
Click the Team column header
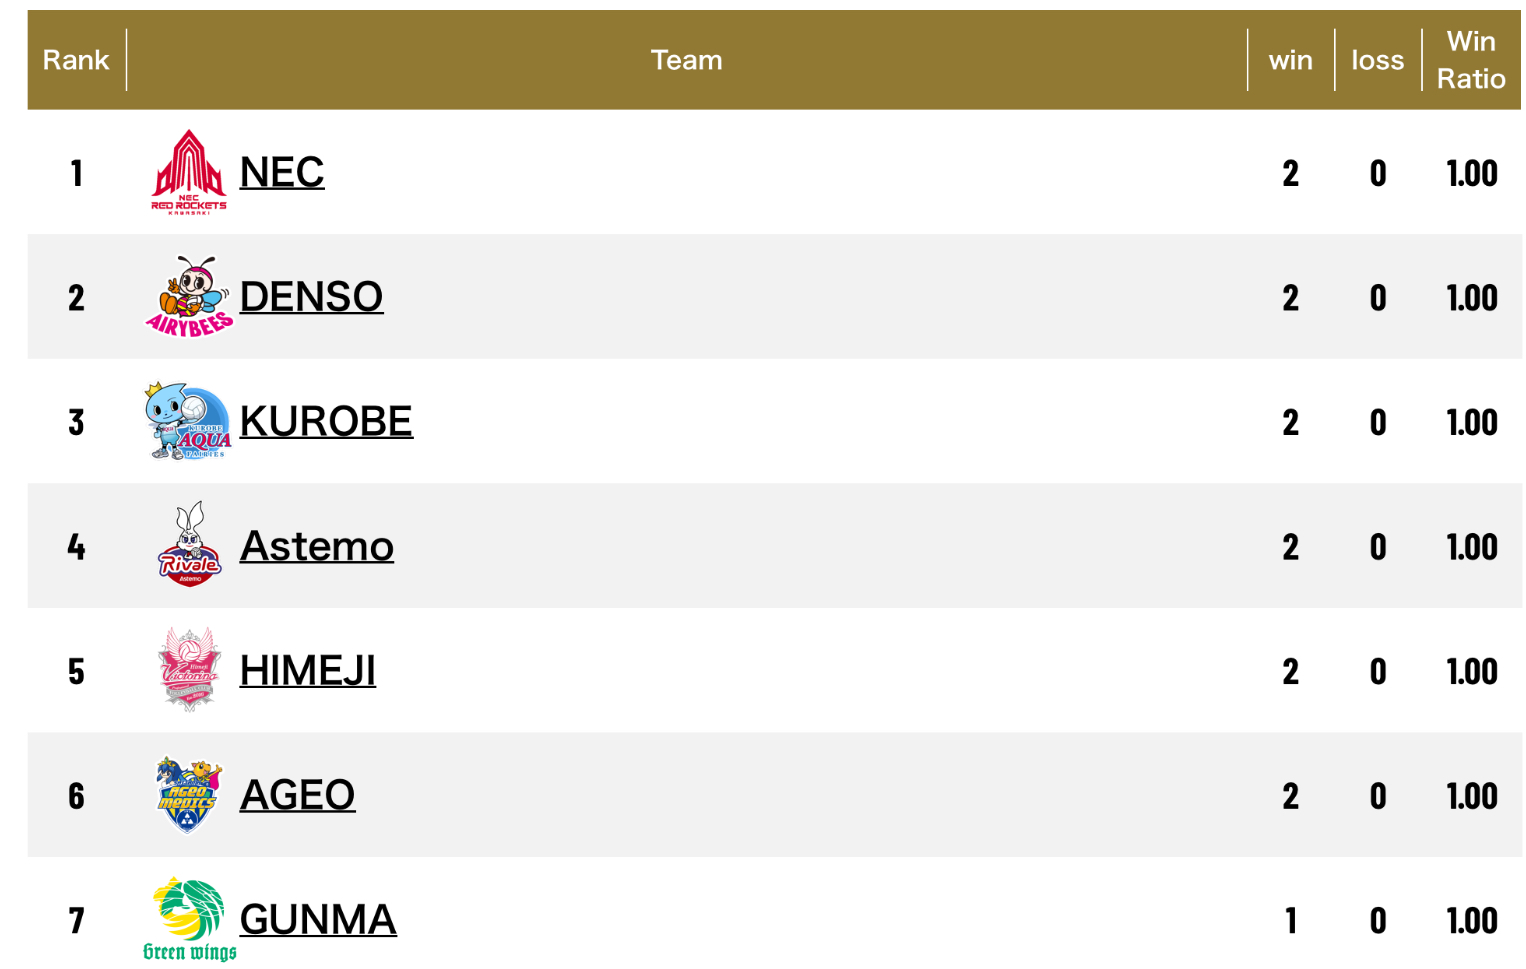tap(686, 60)
